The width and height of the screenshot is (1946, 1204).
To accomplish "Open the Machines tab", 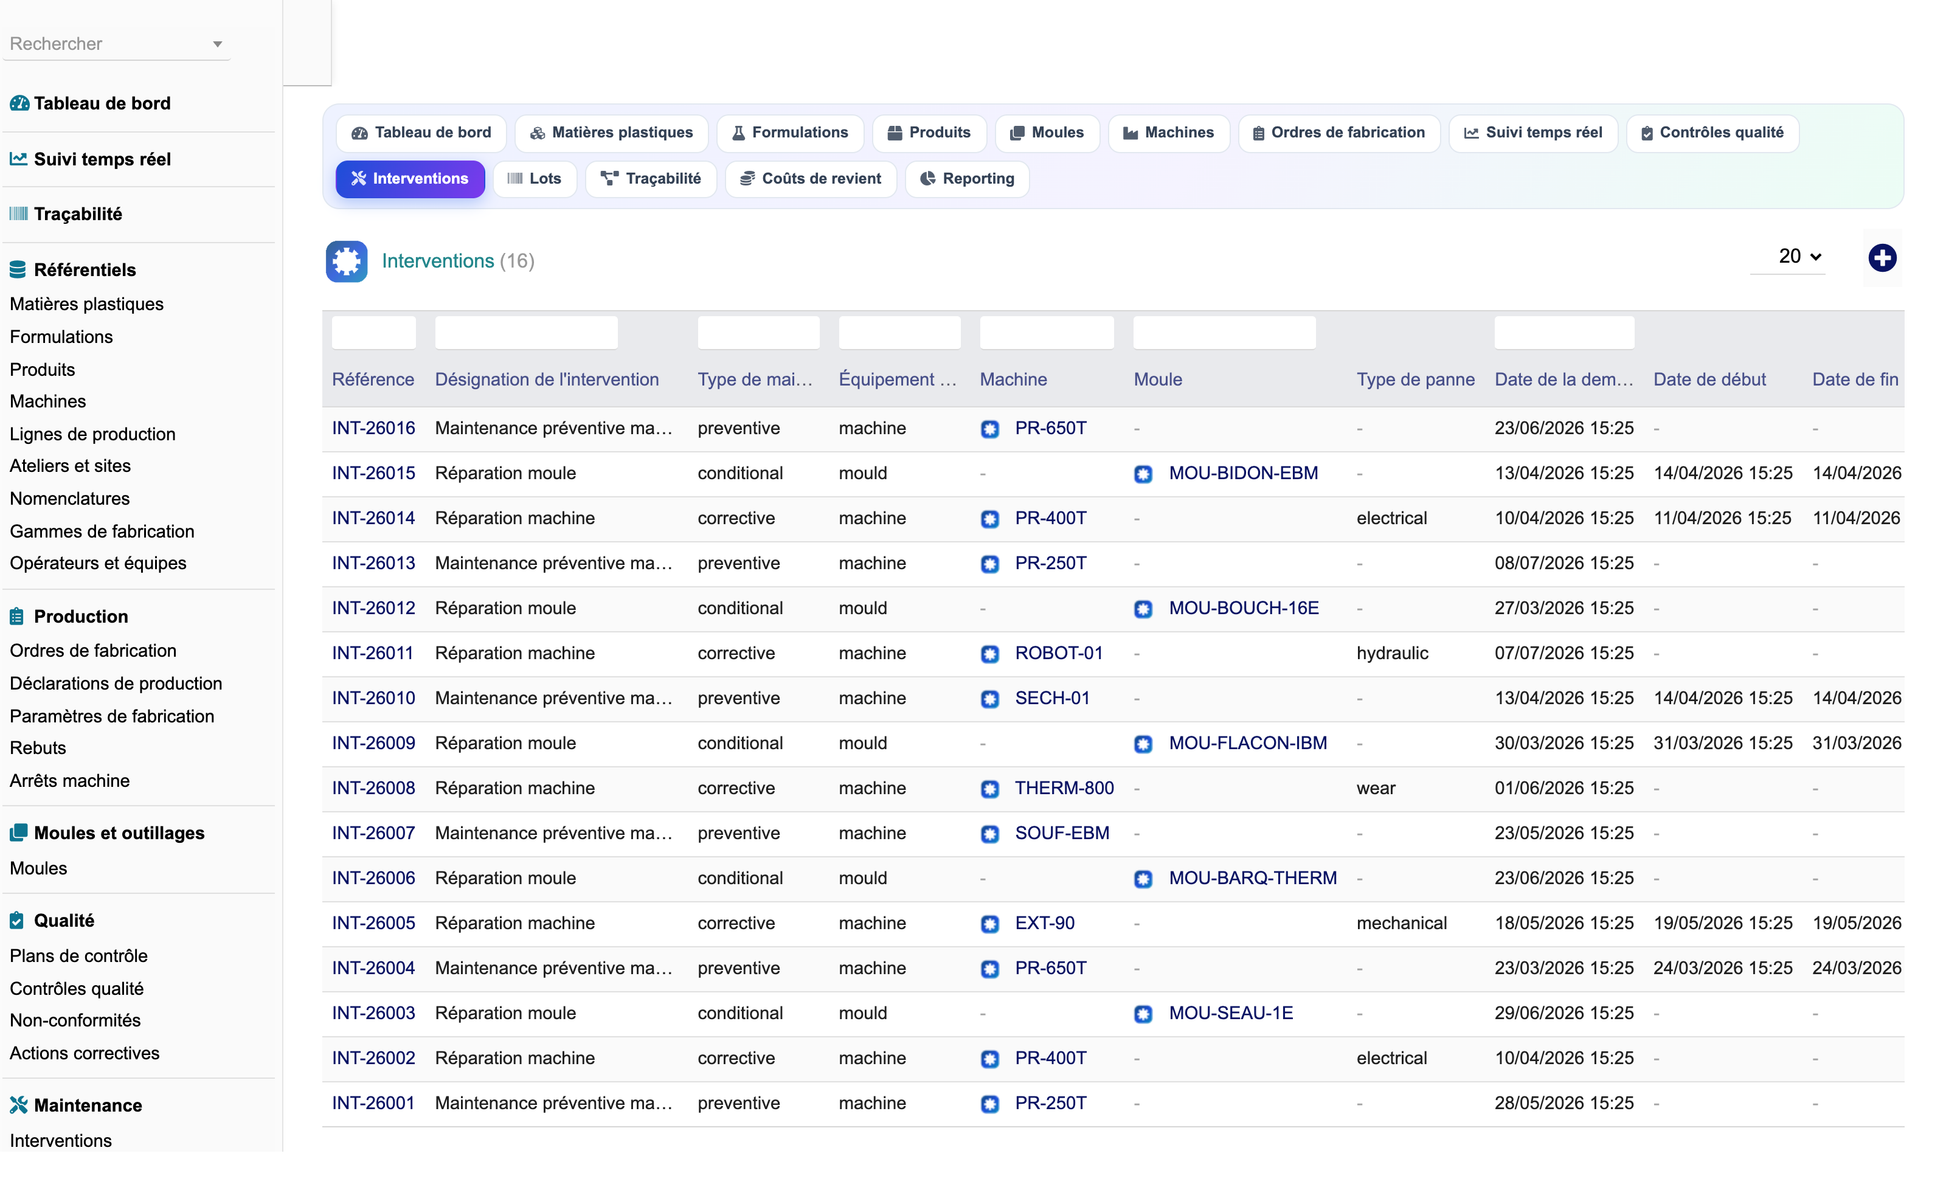I will (1168, 133).
